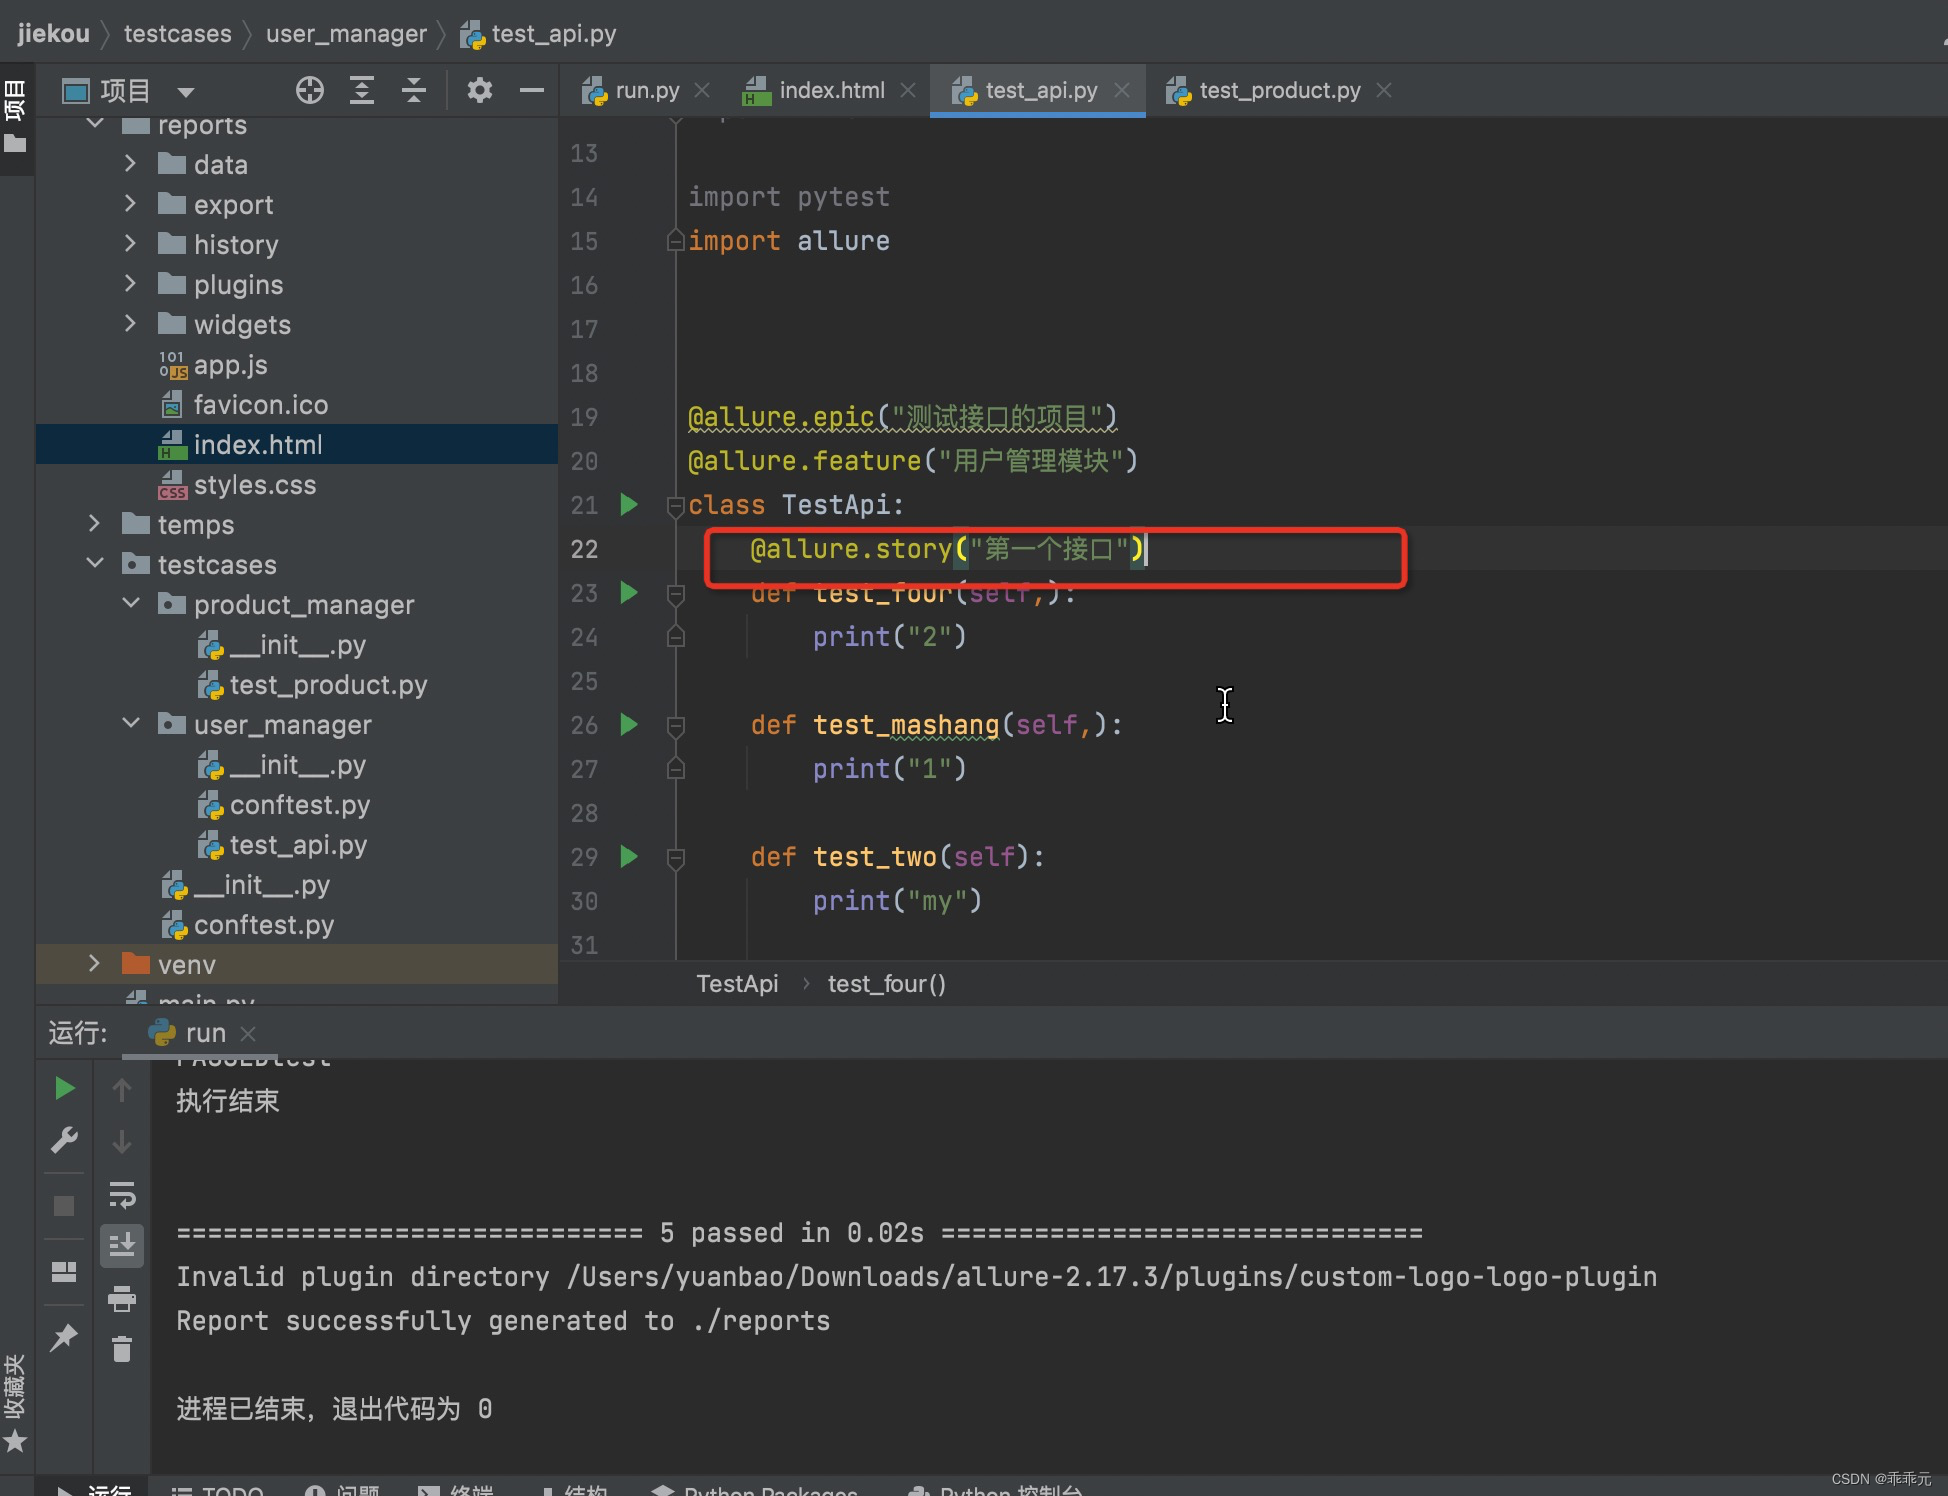
Task: Click the expand all tree icon
Action: (x=362, y=91)
